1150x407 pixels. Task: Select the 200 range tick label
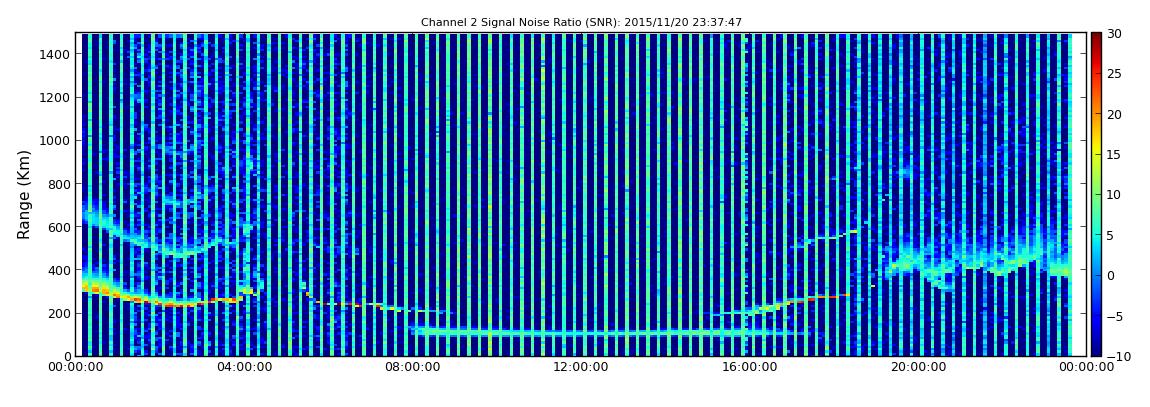[59, 314]
